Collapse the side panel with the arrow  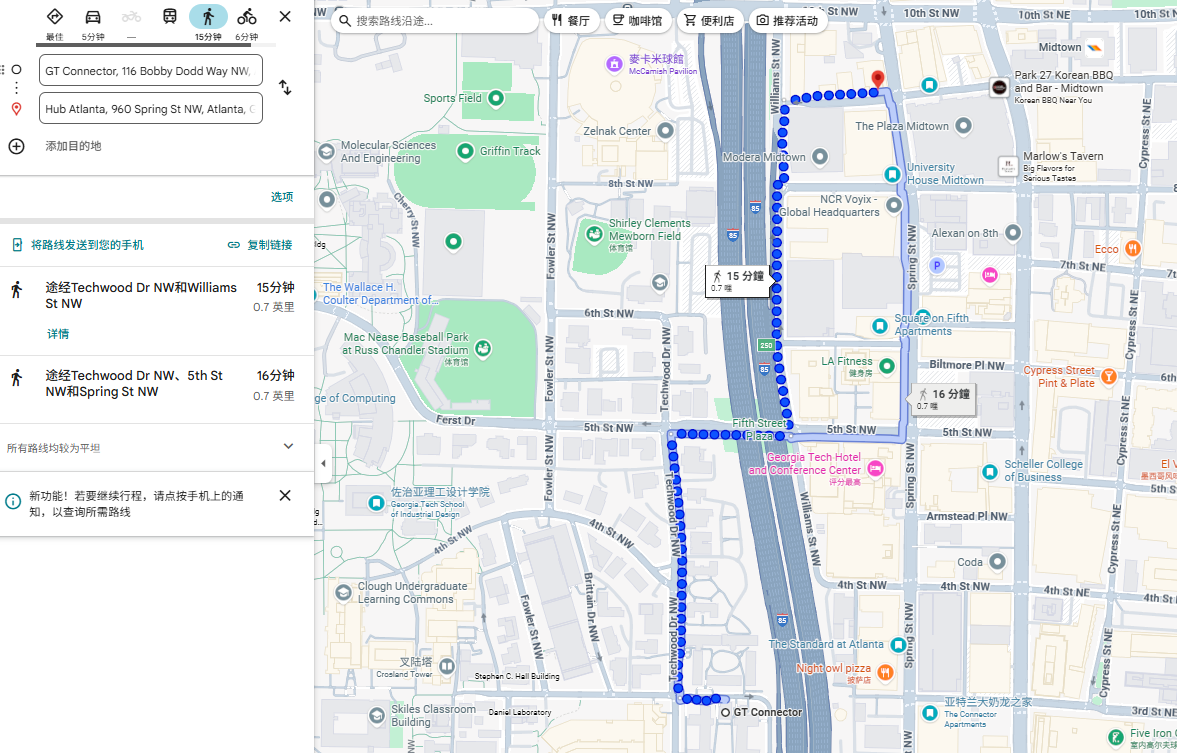[323, 464]
